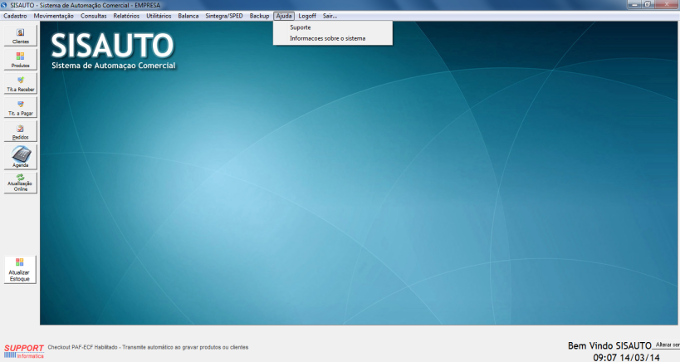Open the Relatórios menu
Viewport: 680px width, 362px height.
tap(126, 16)
